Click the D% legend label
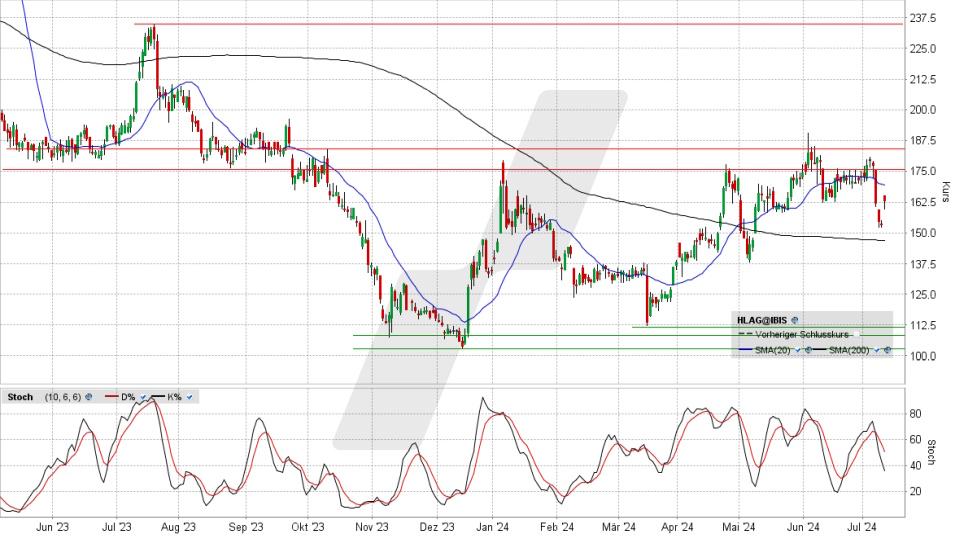960x540 pixels. (x=128, y=397)
